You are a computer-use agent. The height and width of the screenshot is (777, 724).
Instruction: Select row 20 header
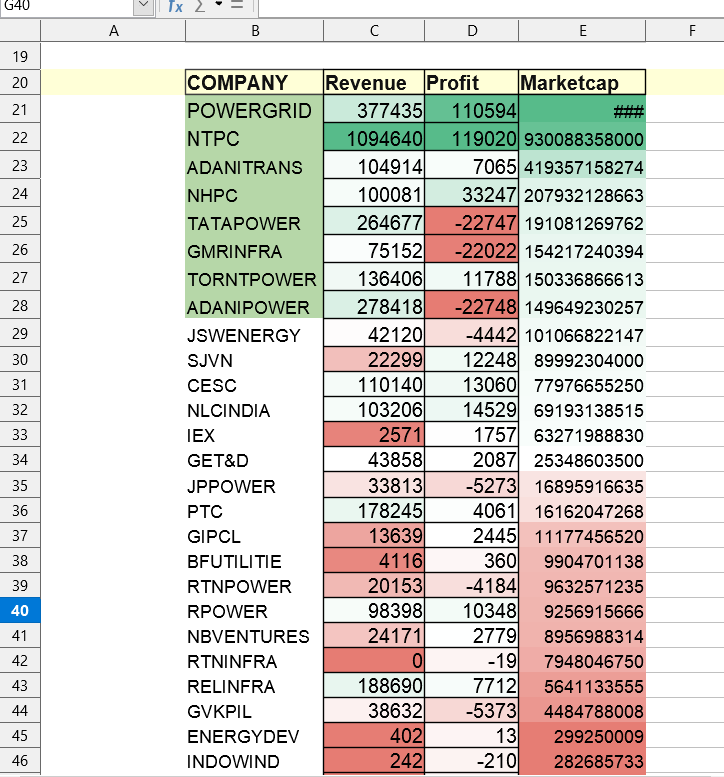tap(20, 82)
